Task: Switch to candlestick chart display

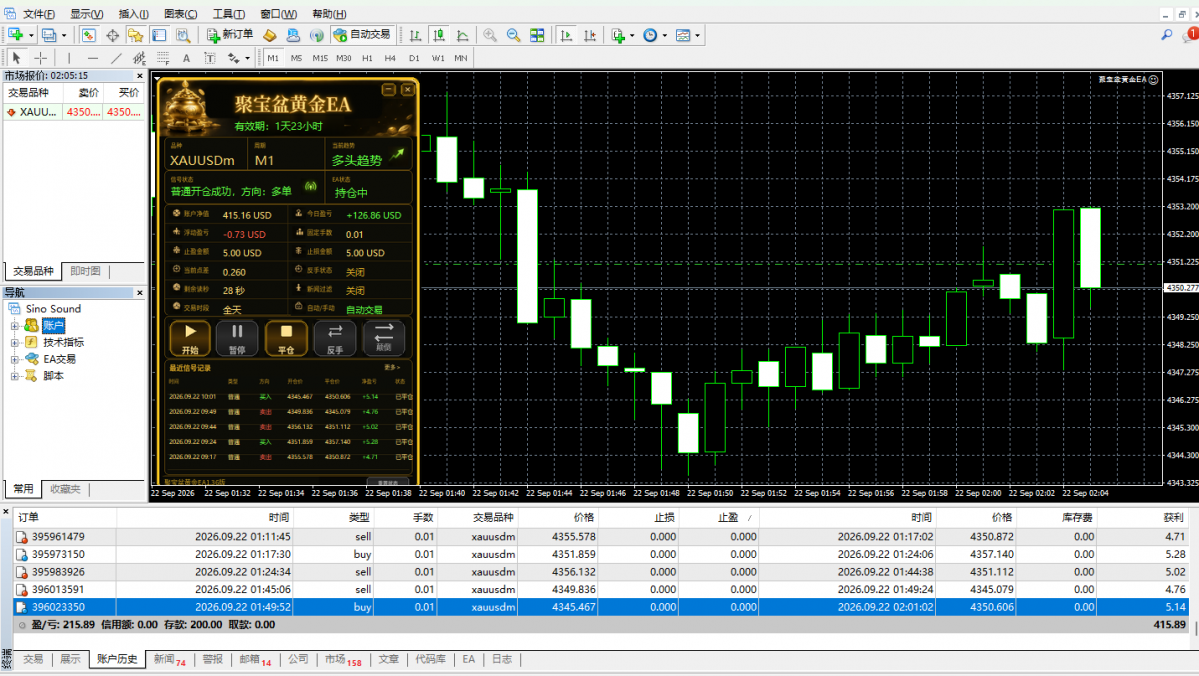Action: click(x=439, y=35)
